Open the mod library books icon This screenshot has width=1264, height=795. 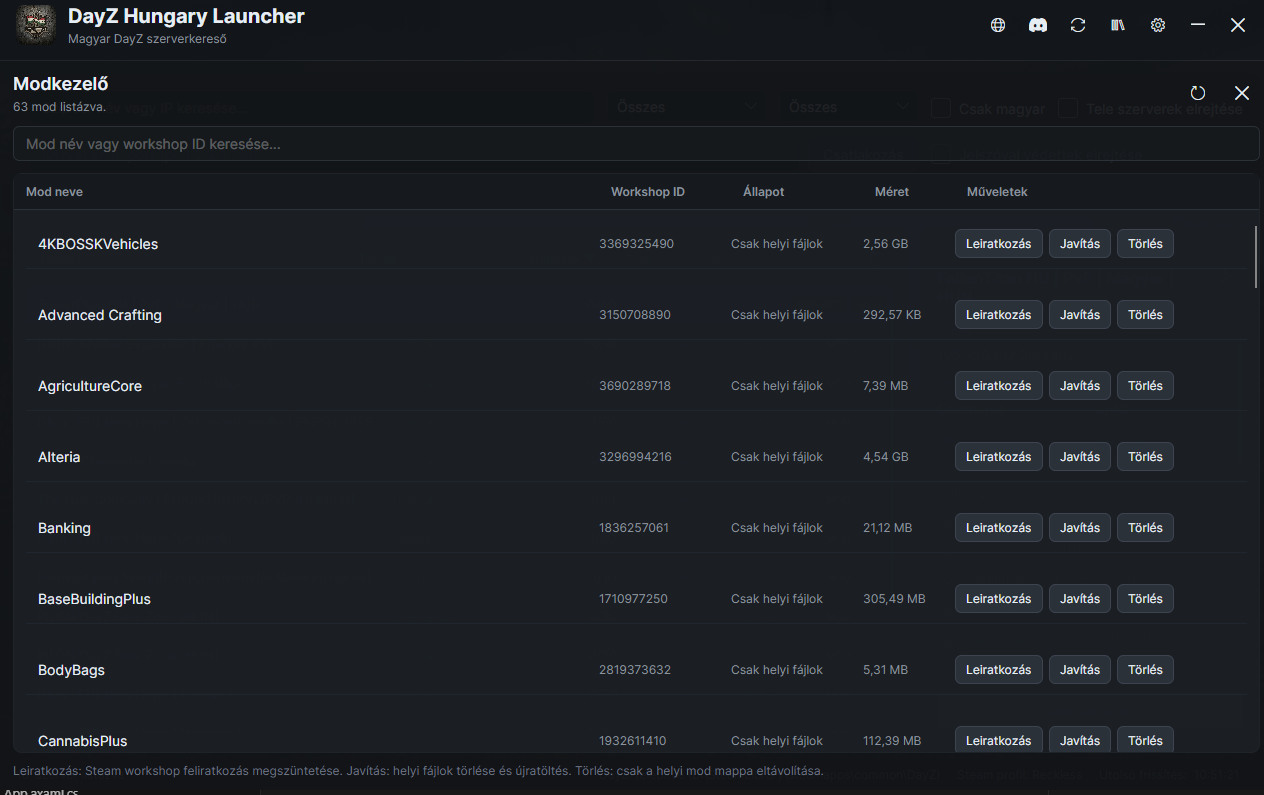coord(1118,26)
